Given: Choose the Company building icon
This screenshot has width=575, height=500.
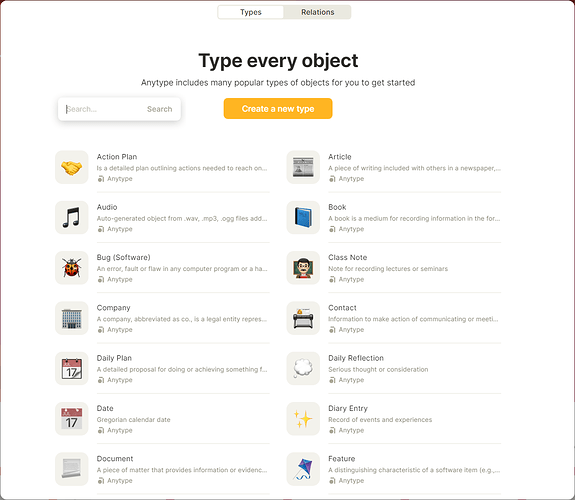Looking at the screenshot, I should point(72,318).
